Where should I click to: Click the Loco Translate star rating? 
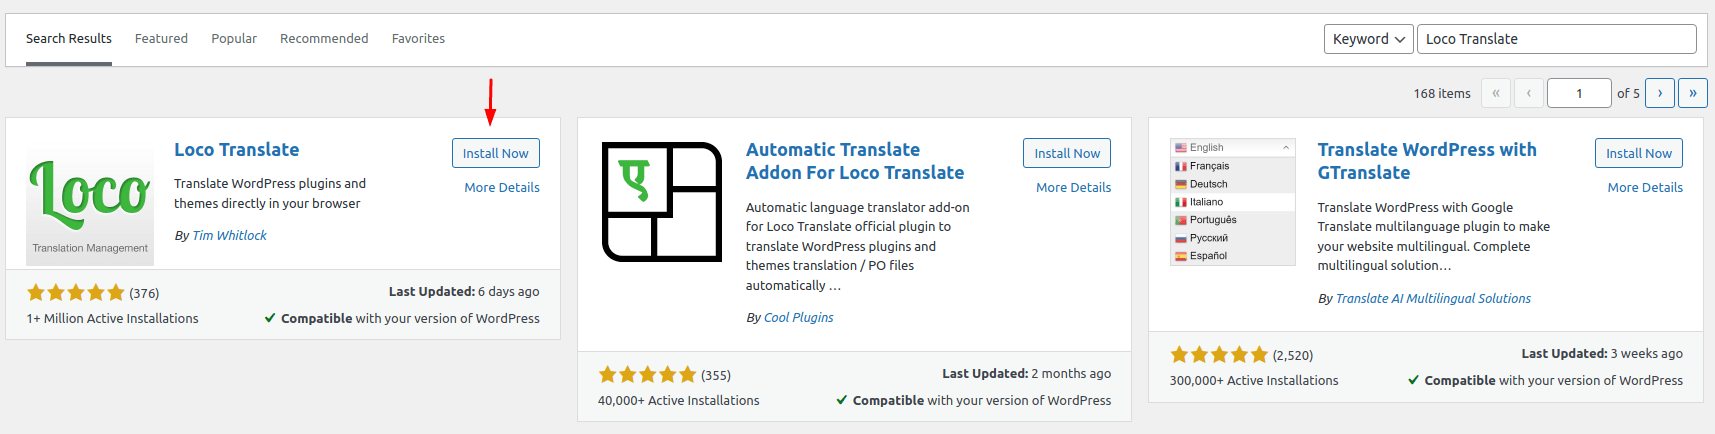(76, 293)
